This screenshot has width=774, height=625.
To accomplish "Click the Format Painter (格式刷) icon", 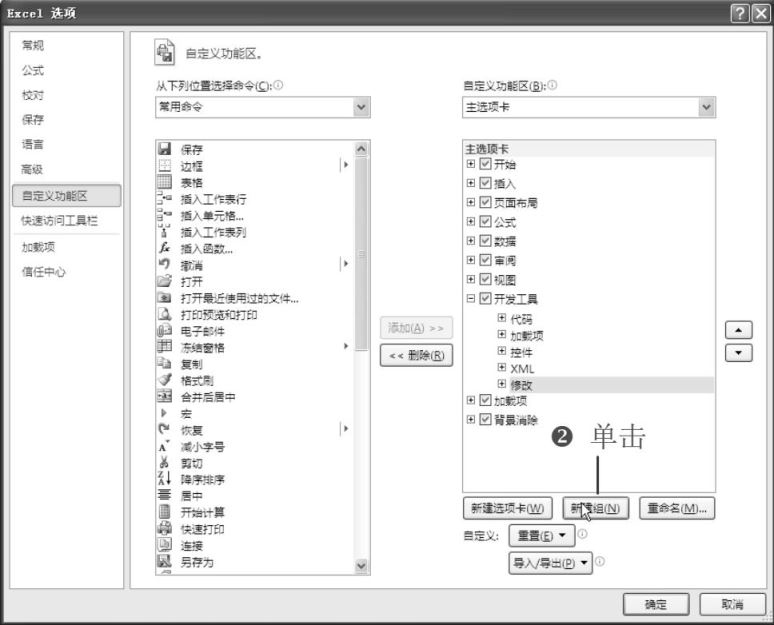I will [x=164, y=380].
